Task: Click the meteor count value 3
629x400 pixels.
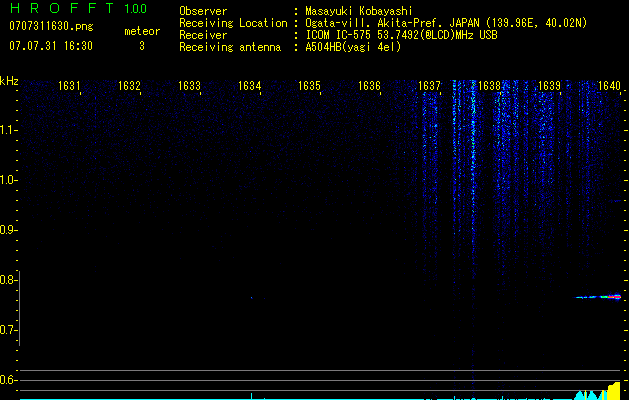Action: click(x=142, y=46)
